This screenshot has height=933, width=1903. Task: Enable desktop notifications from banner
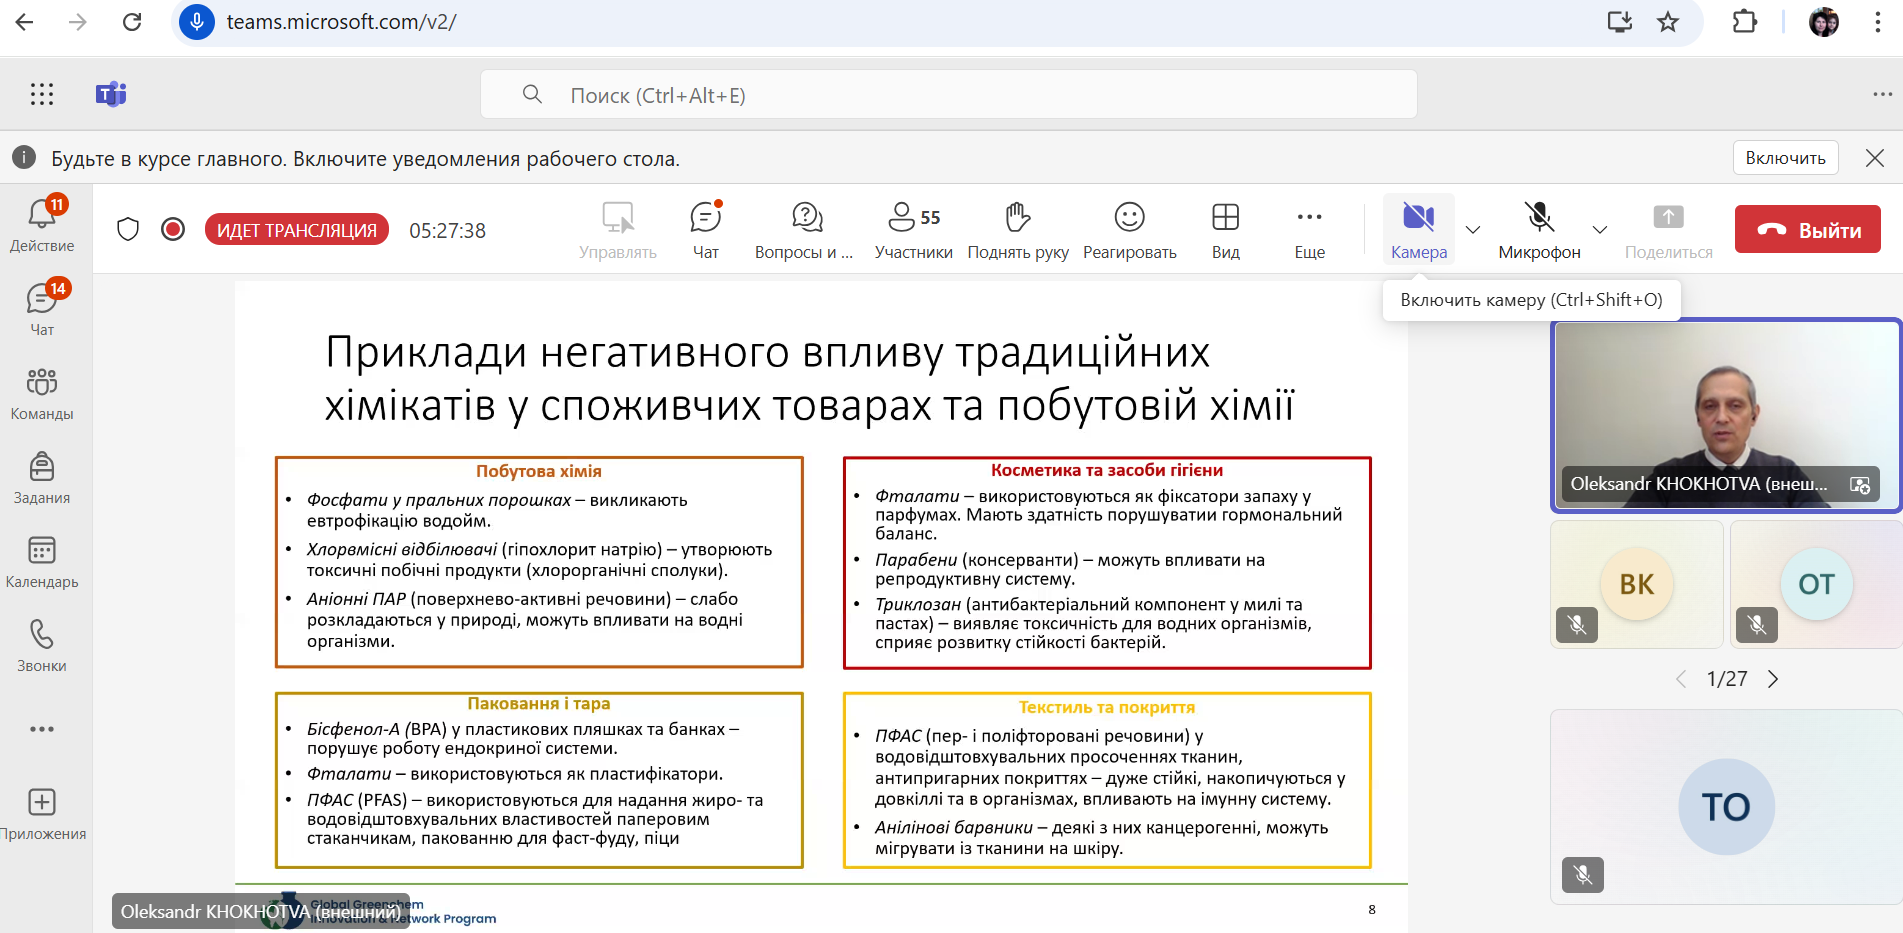[x=1785, y=158]
